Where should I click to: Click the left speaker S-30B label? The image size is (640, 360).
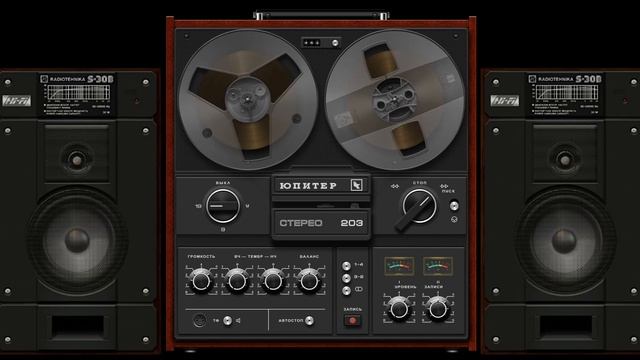(x=100, y=79)
